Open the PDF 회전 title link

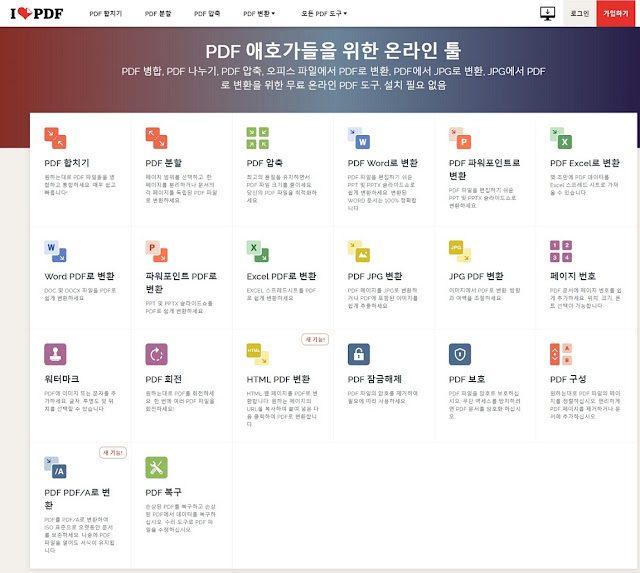pyautogui.click(x=164, y=379)
